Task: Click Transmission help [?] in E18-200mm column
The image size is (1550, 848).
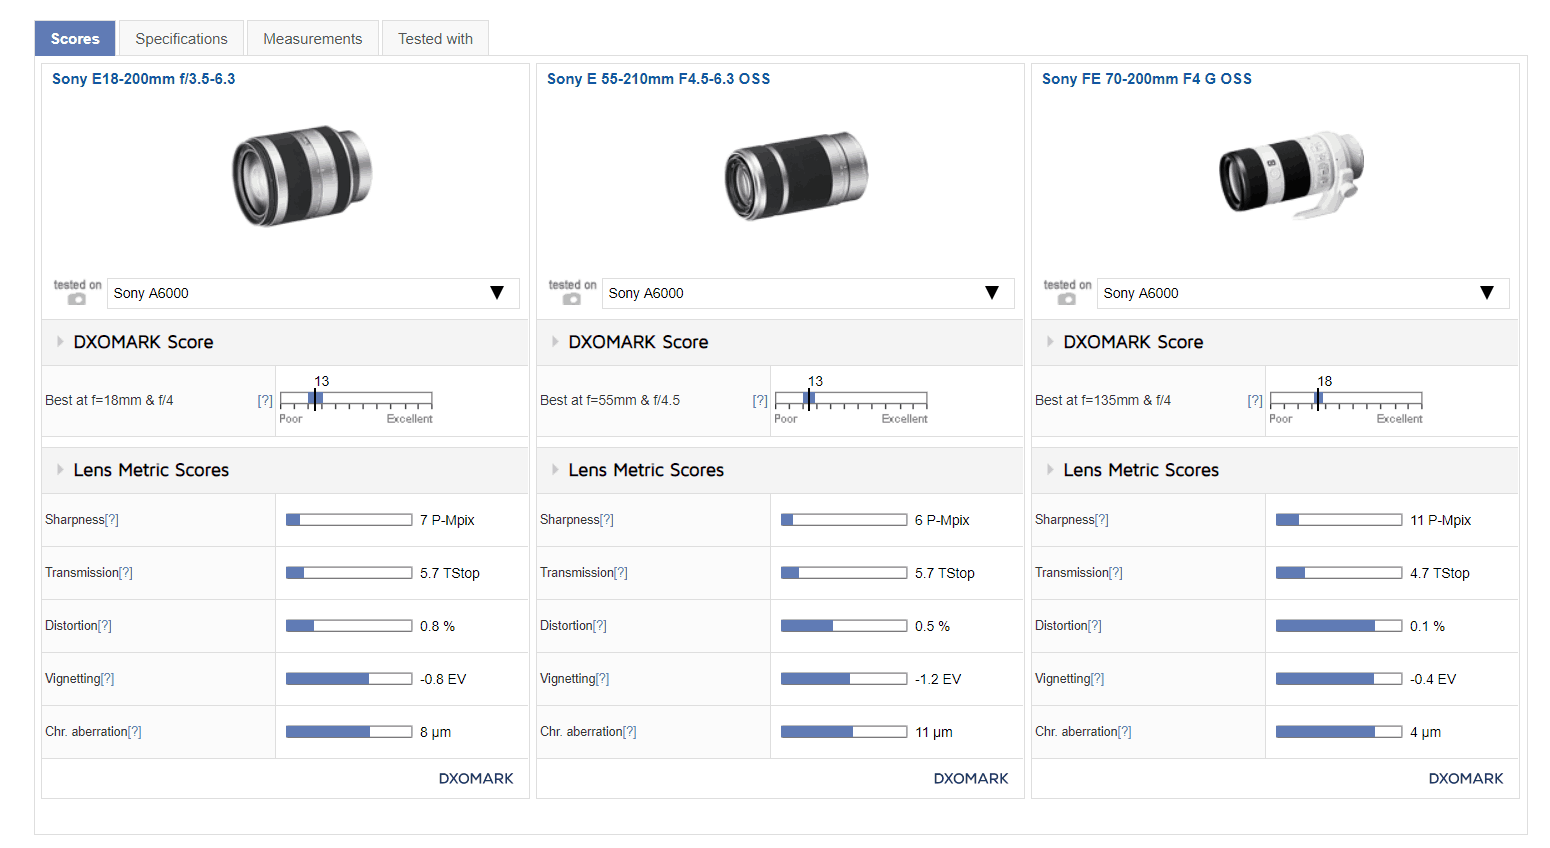Action: pos(126,573)
